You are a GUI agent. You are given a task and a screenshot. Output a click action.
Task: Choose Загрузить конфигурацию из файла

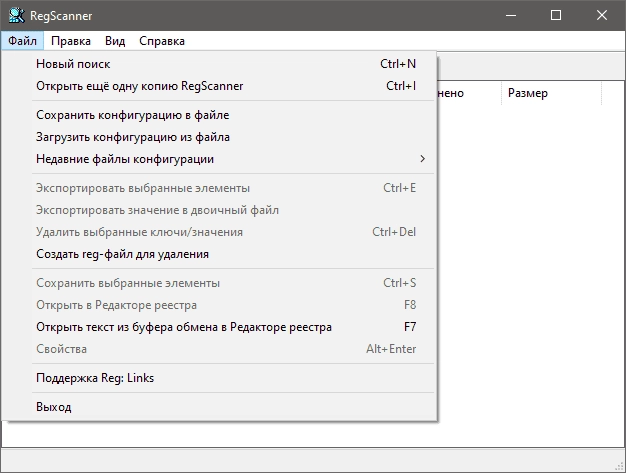[218, 137]
